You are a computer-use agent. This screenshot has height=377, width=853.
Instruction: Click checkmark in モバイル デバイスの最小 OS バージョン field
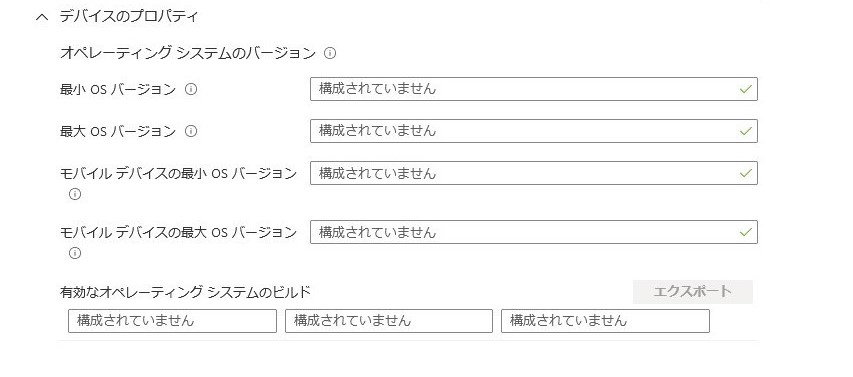point(745,173)
